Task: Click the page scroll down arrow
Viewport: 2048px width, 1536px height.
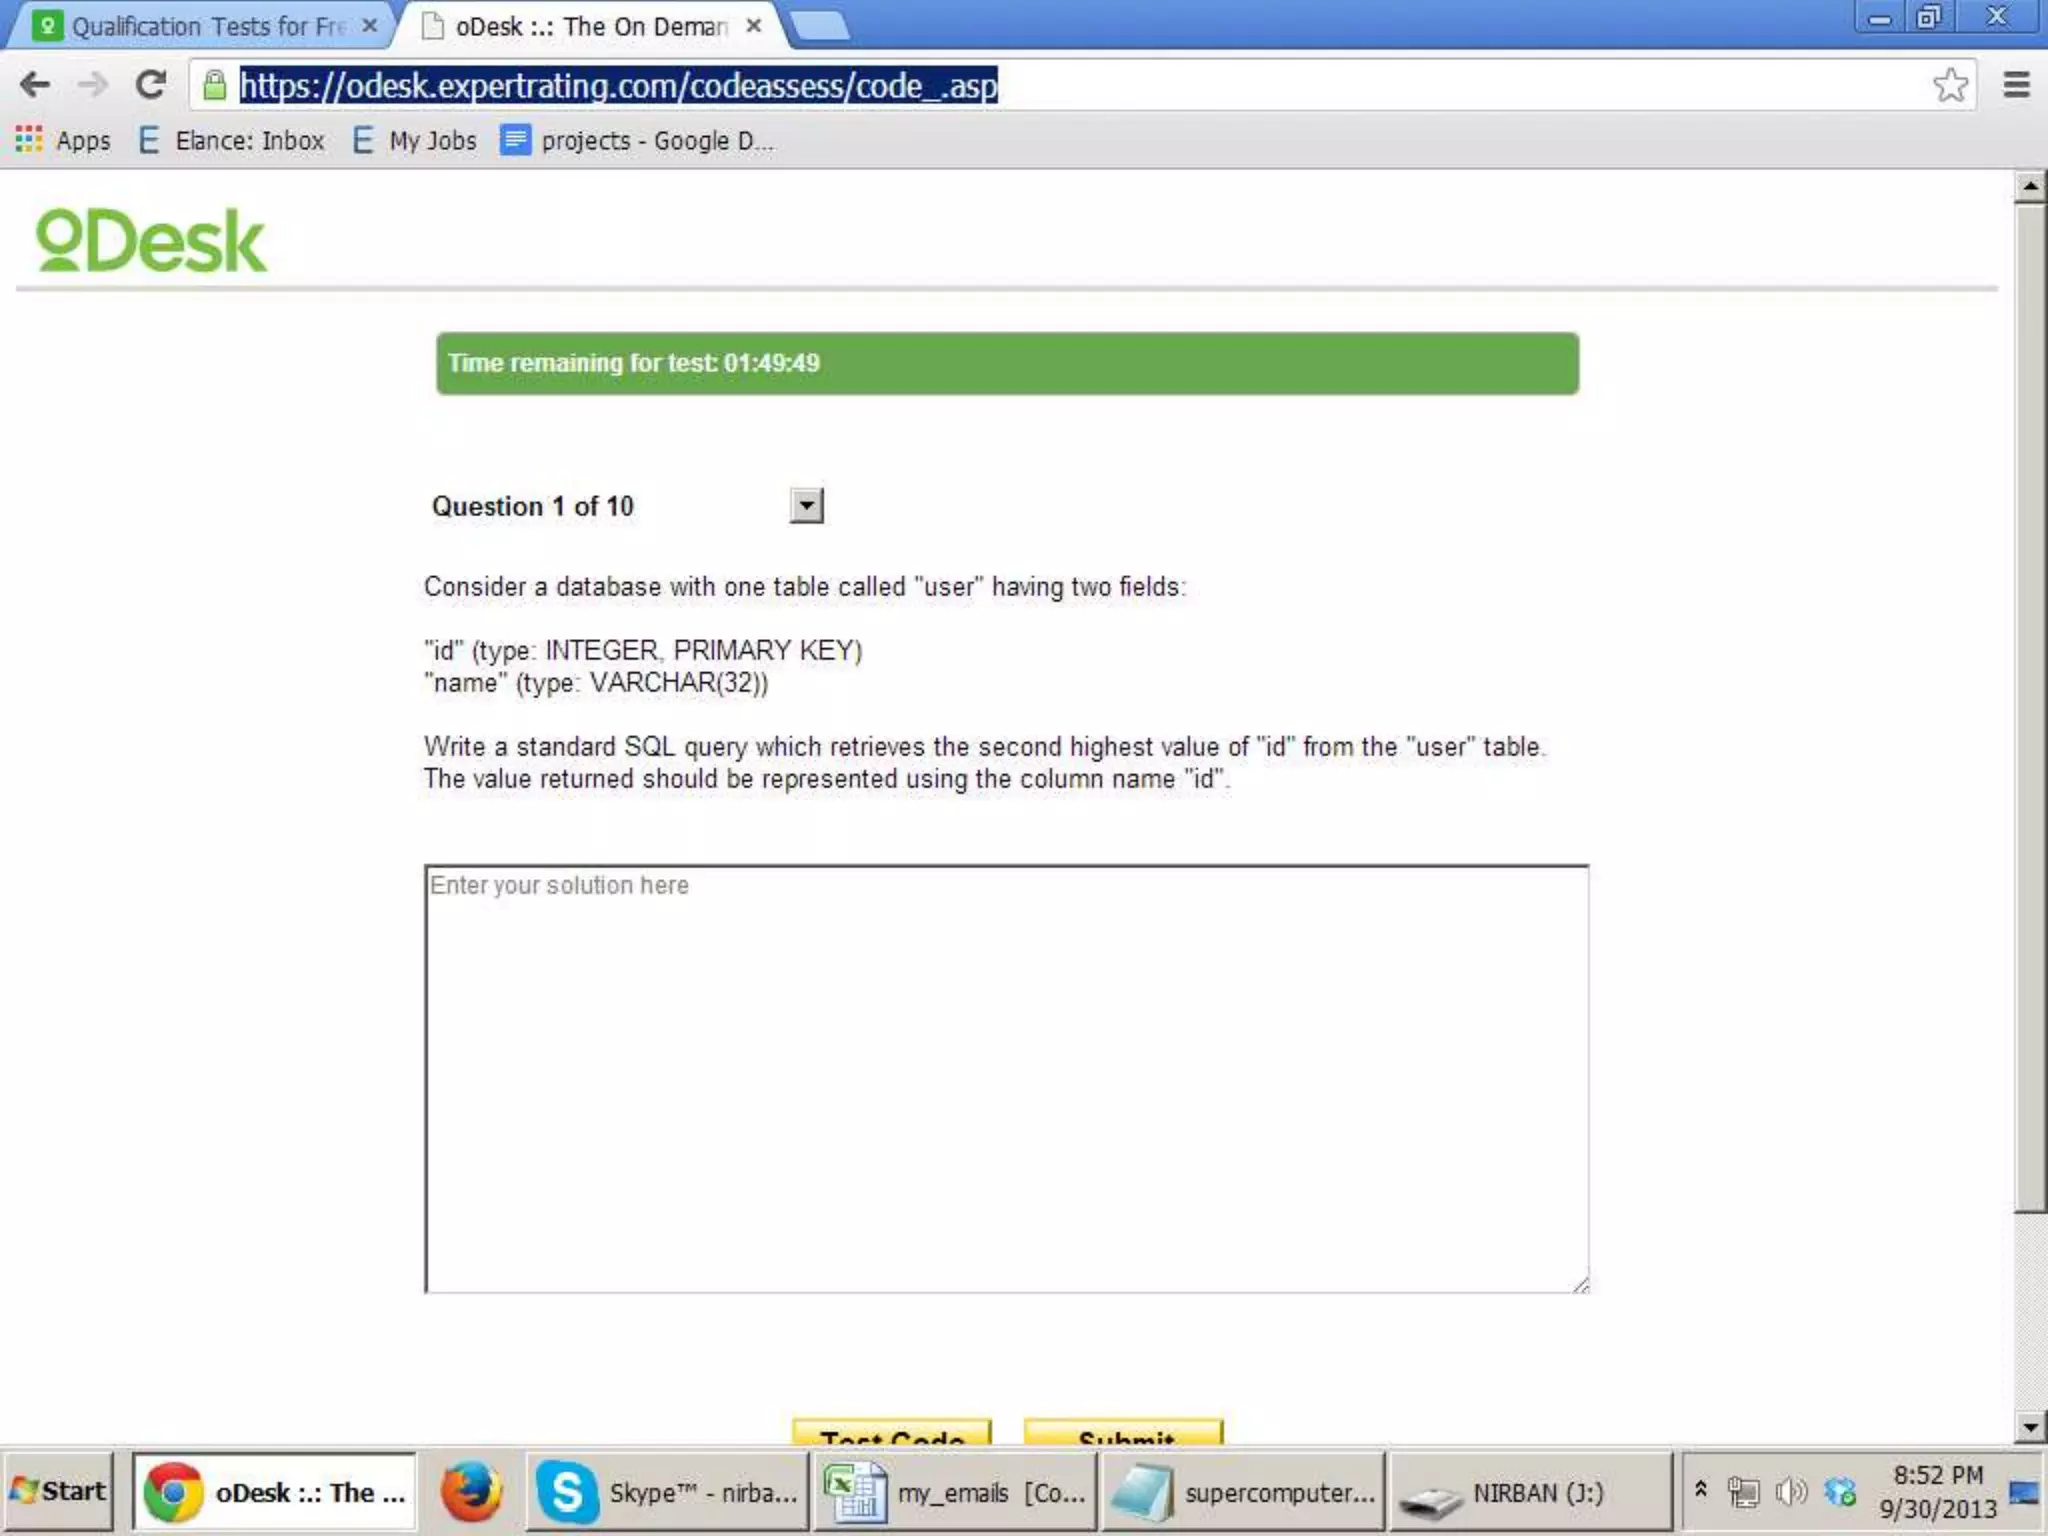Action: [x=2029, y=1427]
